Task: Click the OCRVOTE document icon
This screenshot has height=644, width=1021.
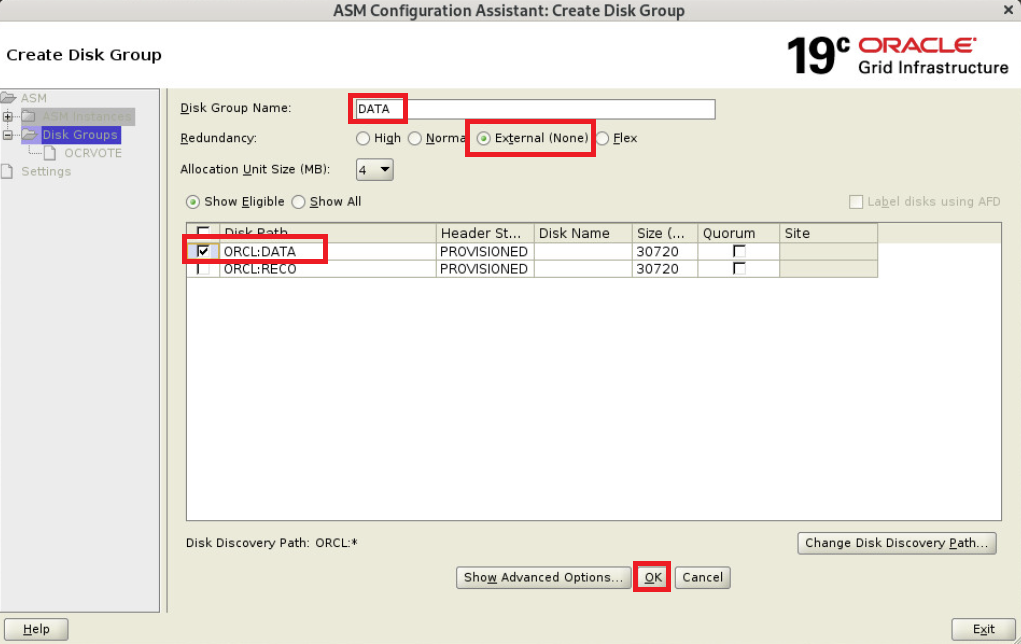Action: click(x=50, y=153)
